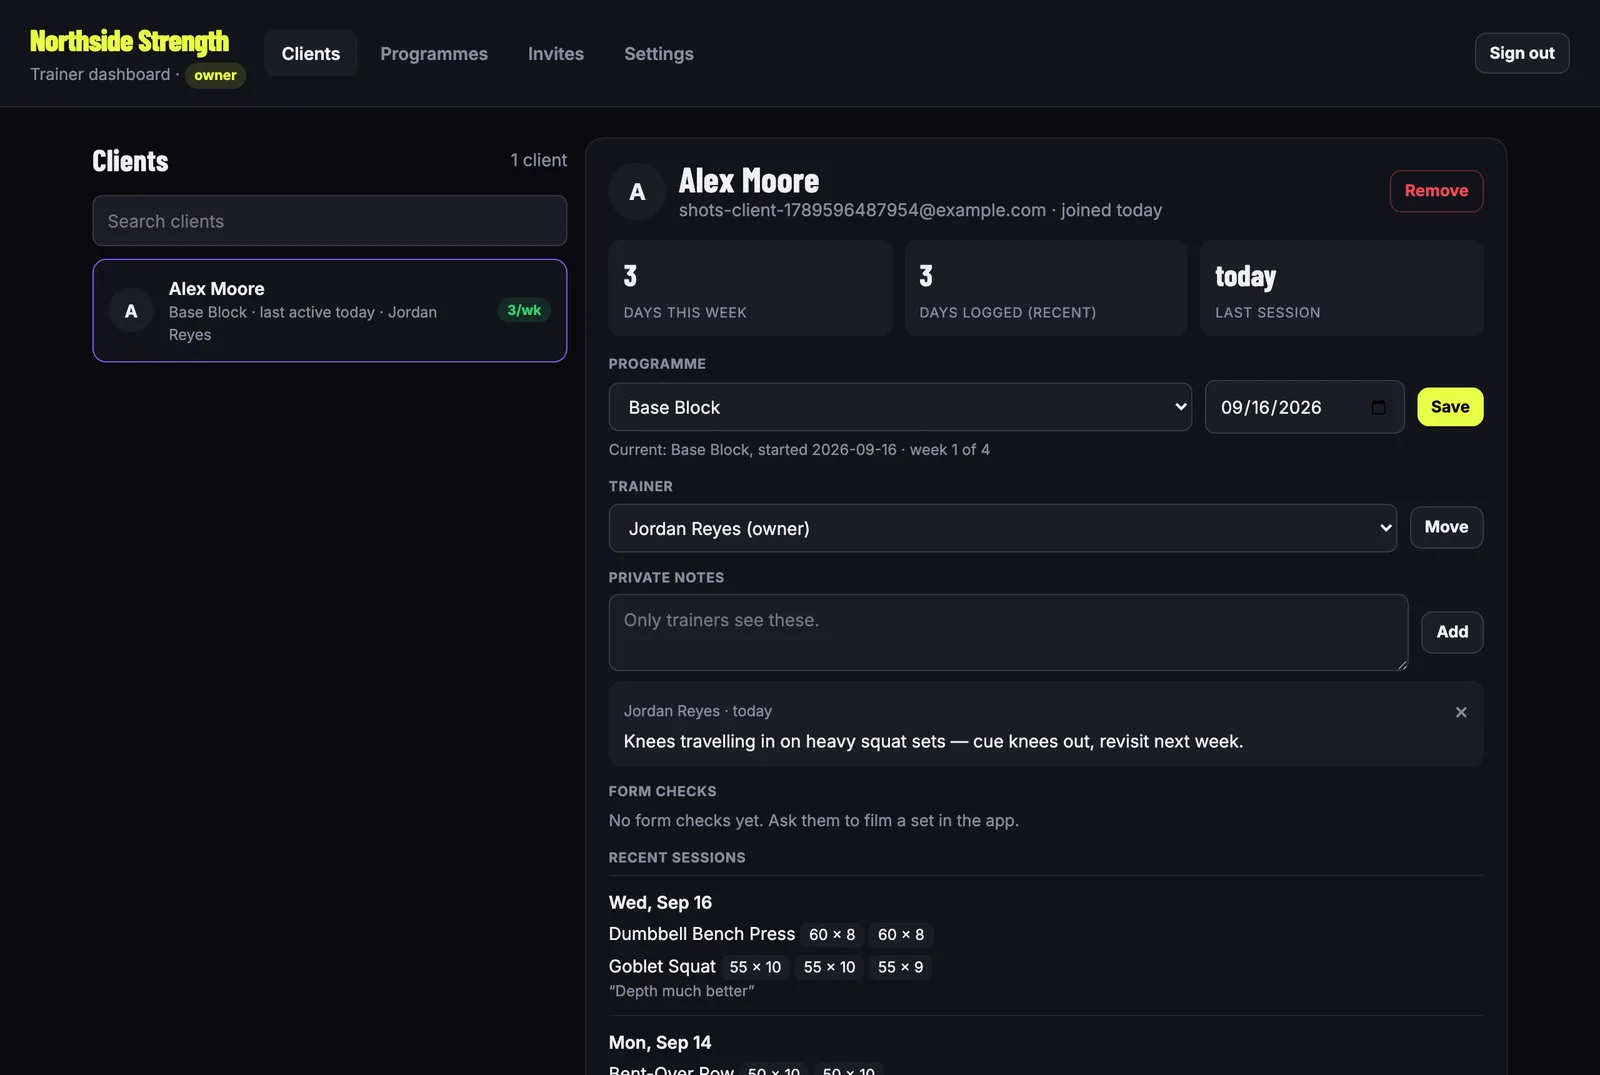Save the programme assignment
Image resolution: width=1600 pixels, height=1075 pixels.
pyautogui.click(x=1450, y=407)
